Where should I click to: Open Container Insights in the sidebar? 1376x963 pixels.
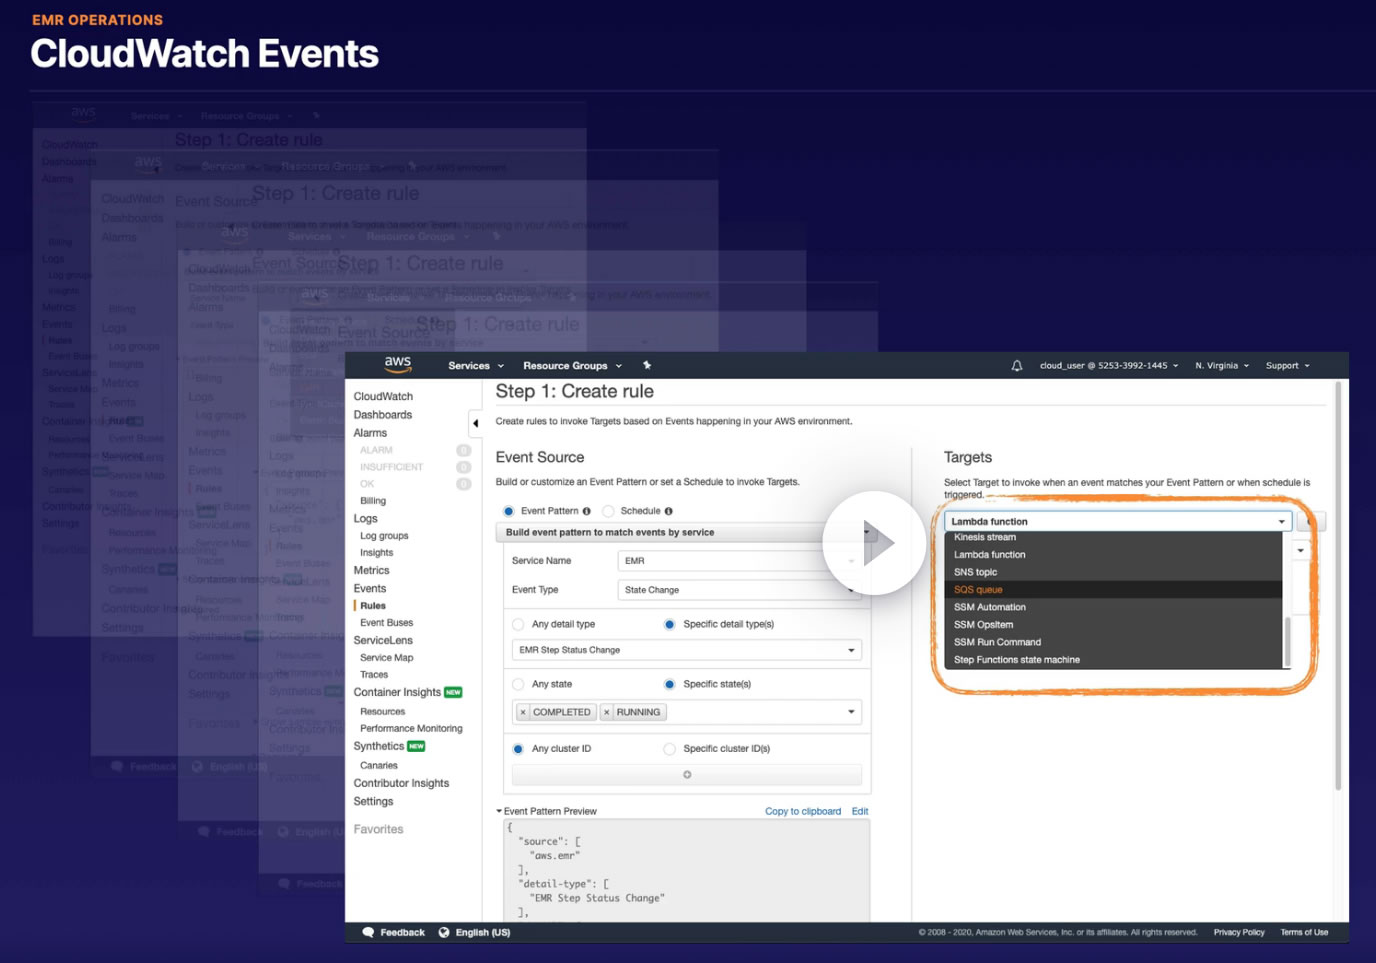point(397,692)
